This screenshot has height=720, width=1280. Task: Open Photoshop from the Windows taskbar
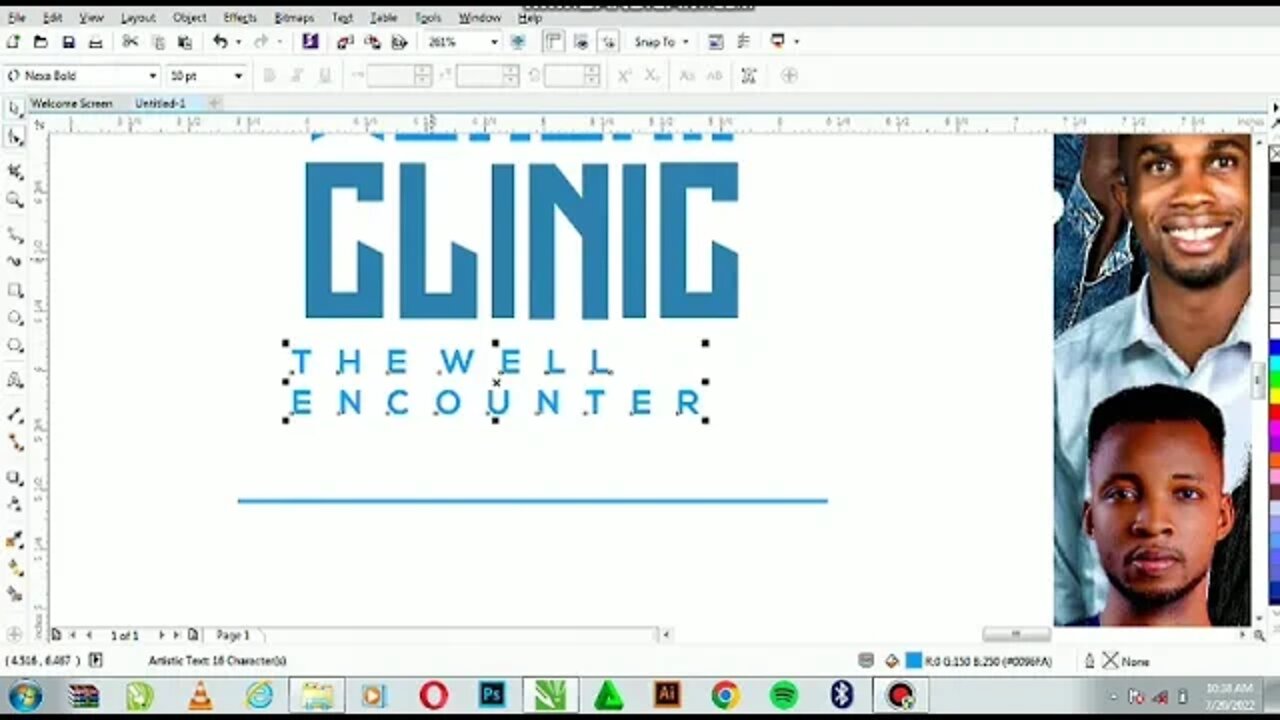click(491, 695)
